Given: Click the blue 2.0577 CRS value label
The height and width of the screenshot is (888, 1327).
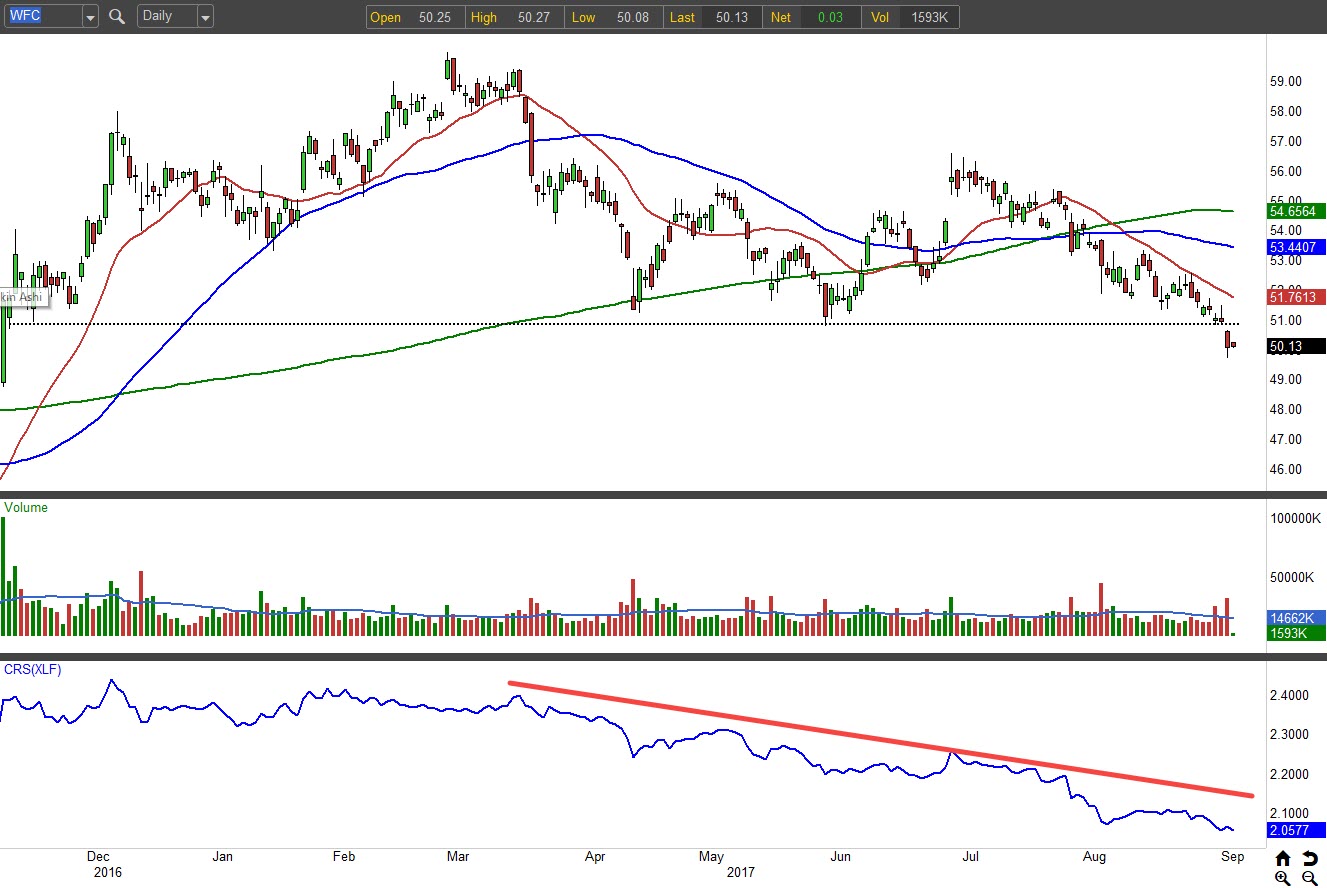Looking at the screenshot, I should tap(1296, 830).
